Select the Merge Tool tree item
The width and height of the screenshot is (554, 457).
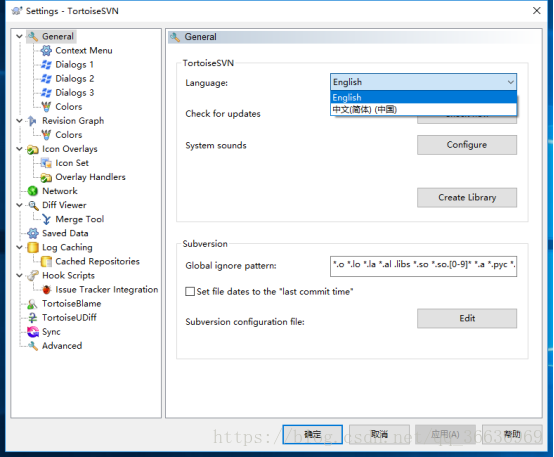pyautogui.click(x=80, y=219)
